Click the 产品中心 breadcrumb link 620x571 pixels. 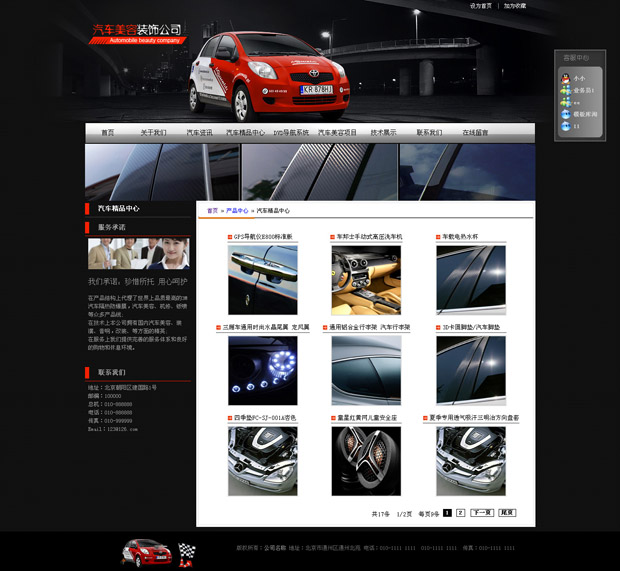pos(237,211)
